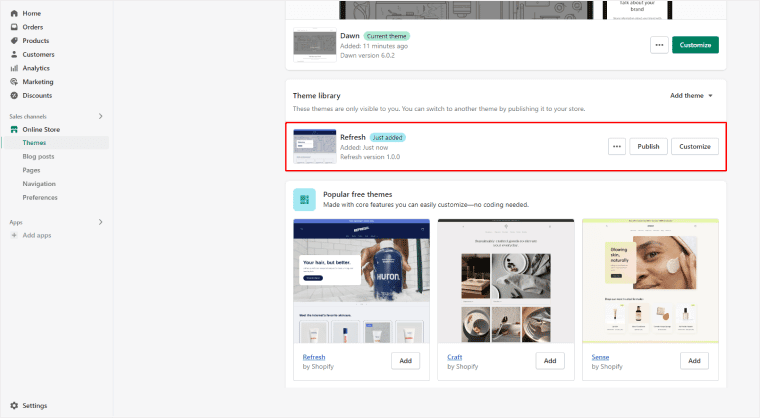Click the Marketing megaphone icon

point(14,82)
